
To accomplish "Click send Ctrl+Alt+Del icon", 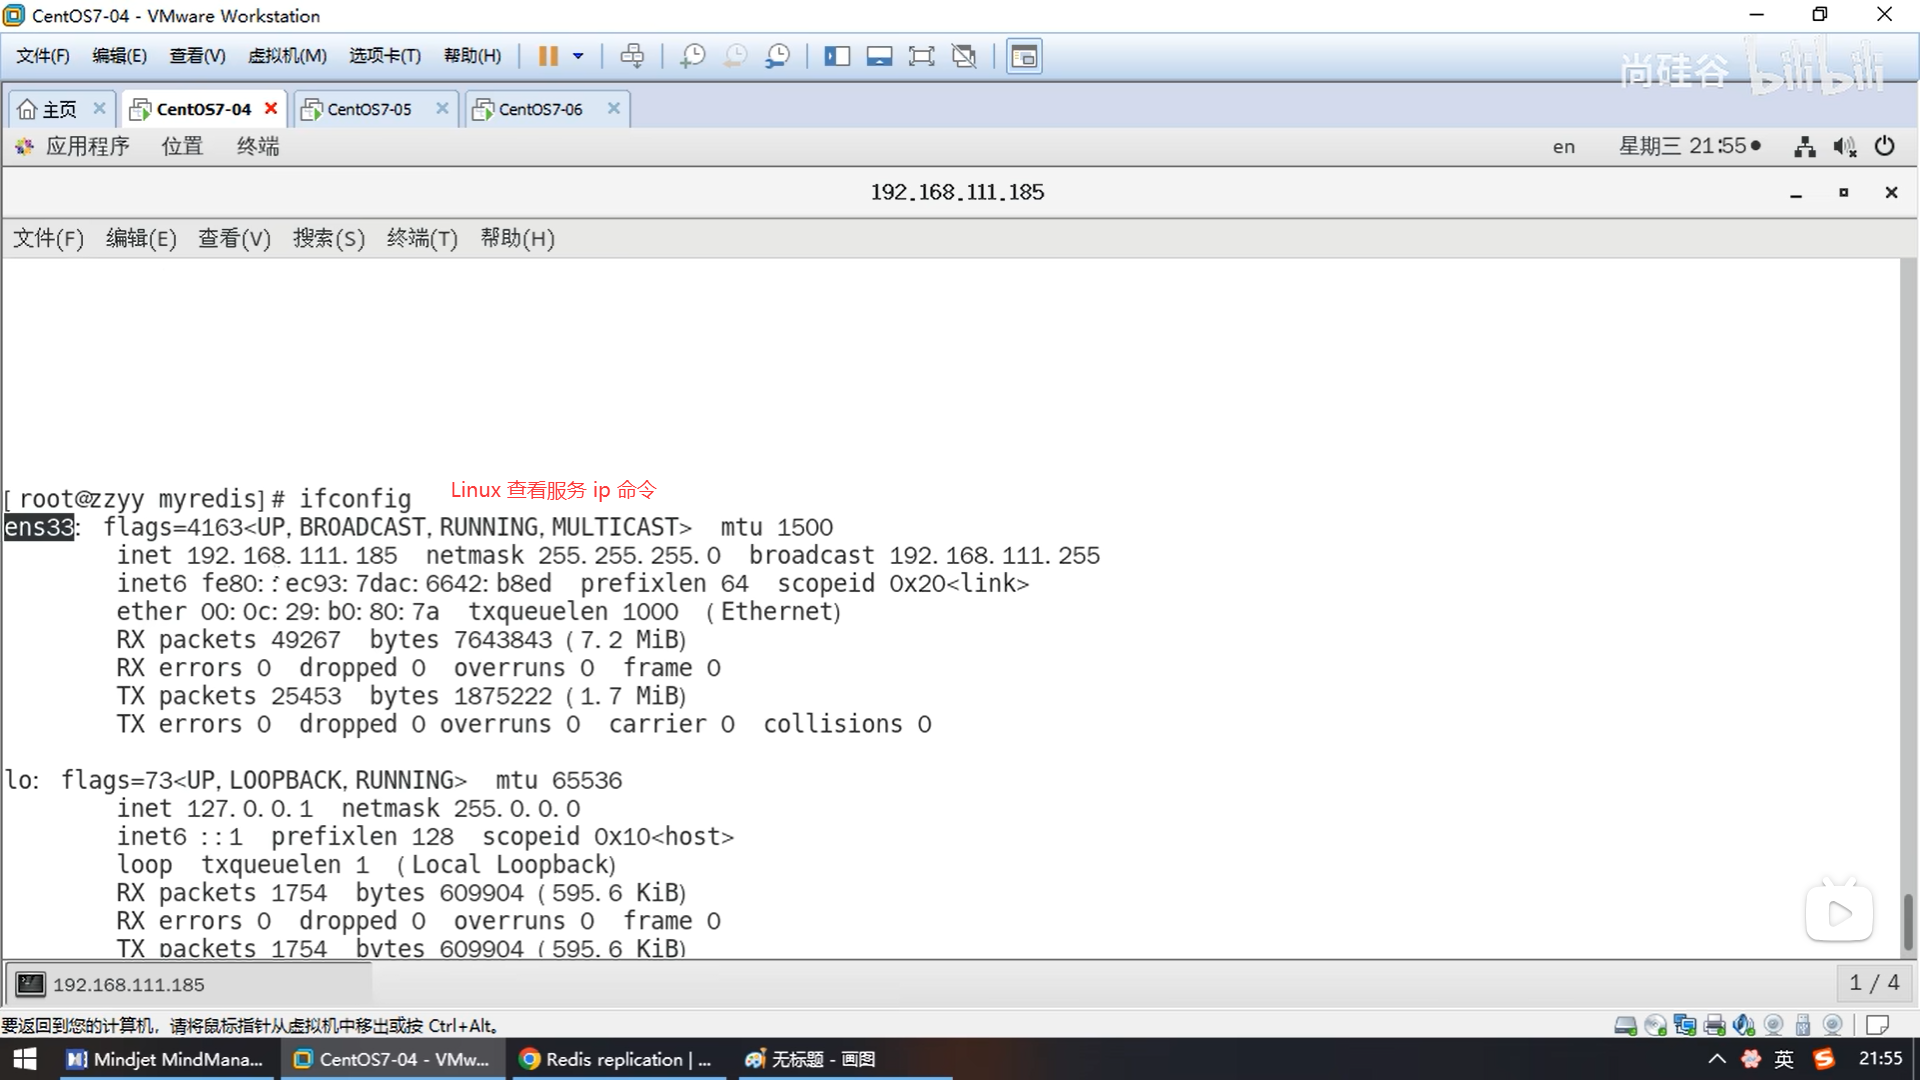I will (632, 56).
